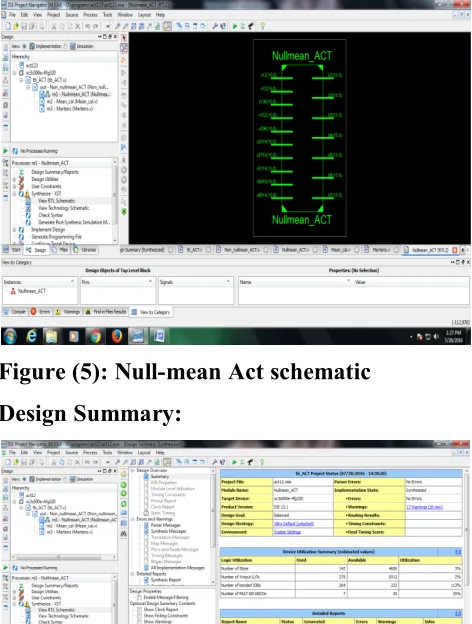The width and height of the screenshot is (472, 624).
Task: Enable Message Filtering checkbox
Action: pos(140,597)
